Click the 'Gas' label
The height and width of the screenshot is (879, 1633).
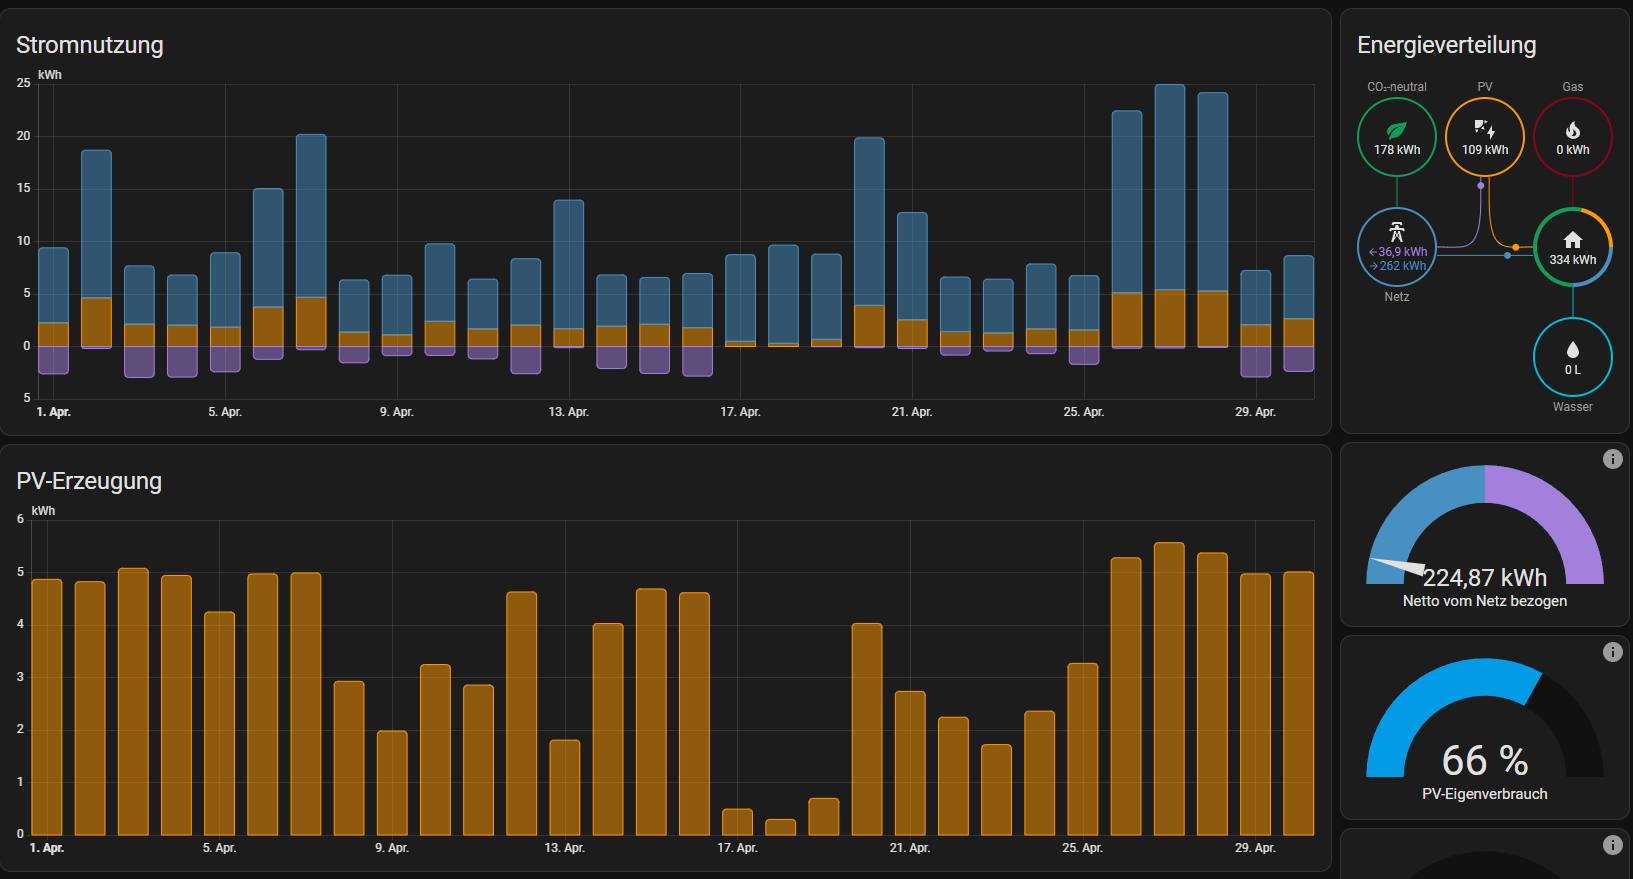(x=1573, y=87)
